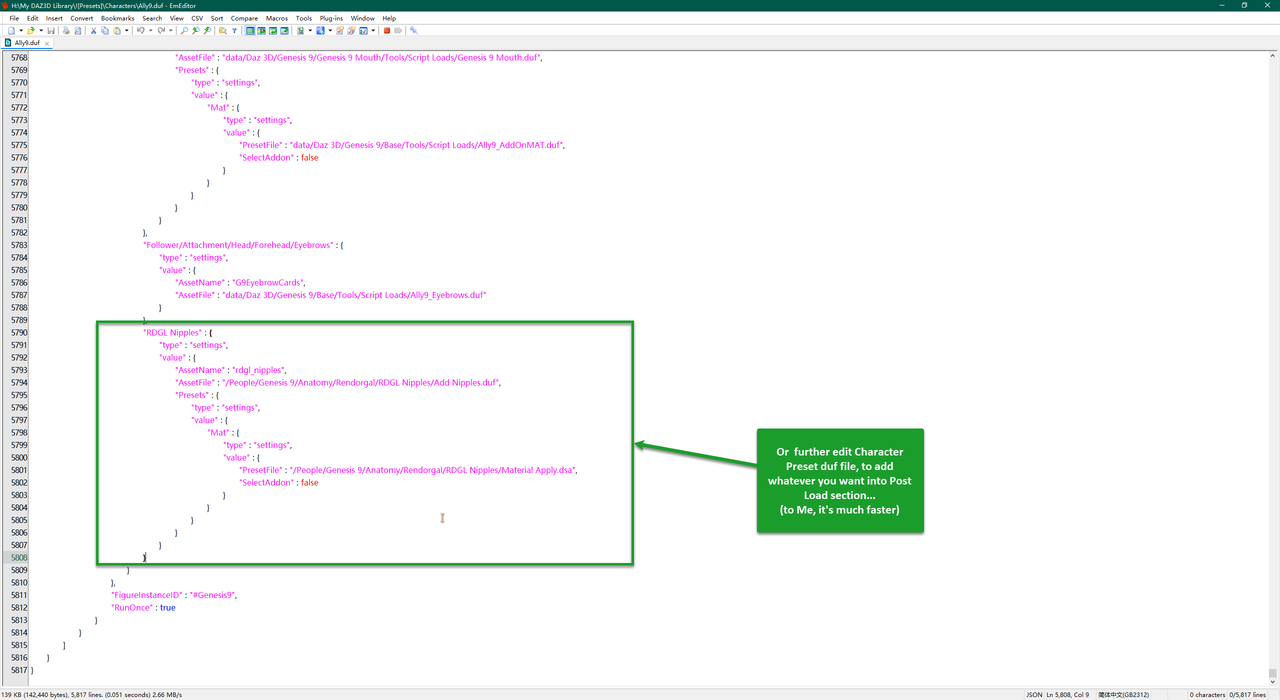Close the Ally9.duf tab
The height and width of the screenshot is (700, 1280).
pos(48,43)
